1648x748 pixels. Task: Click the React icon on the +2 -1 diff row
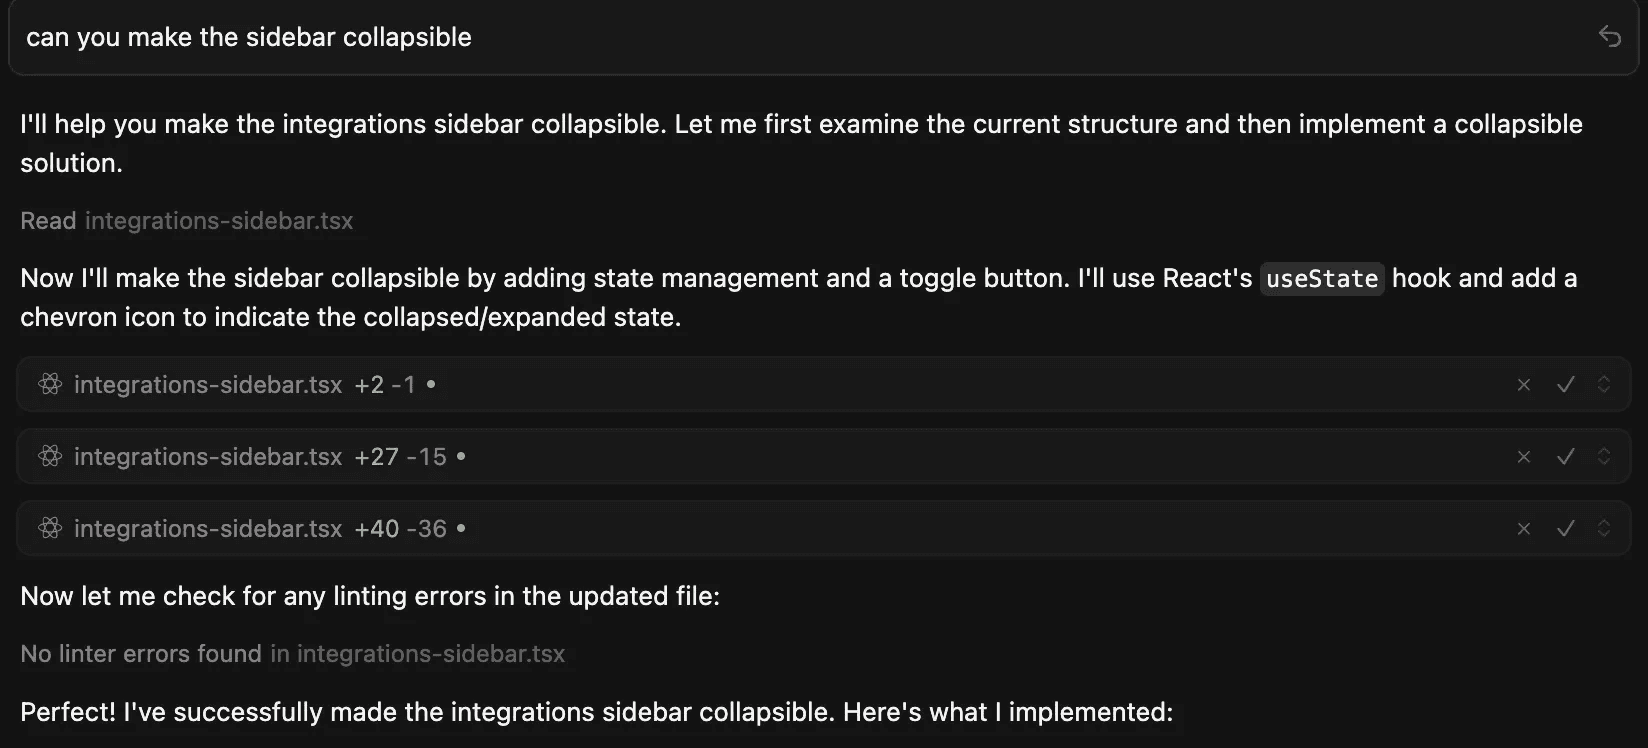pos(50,384)
